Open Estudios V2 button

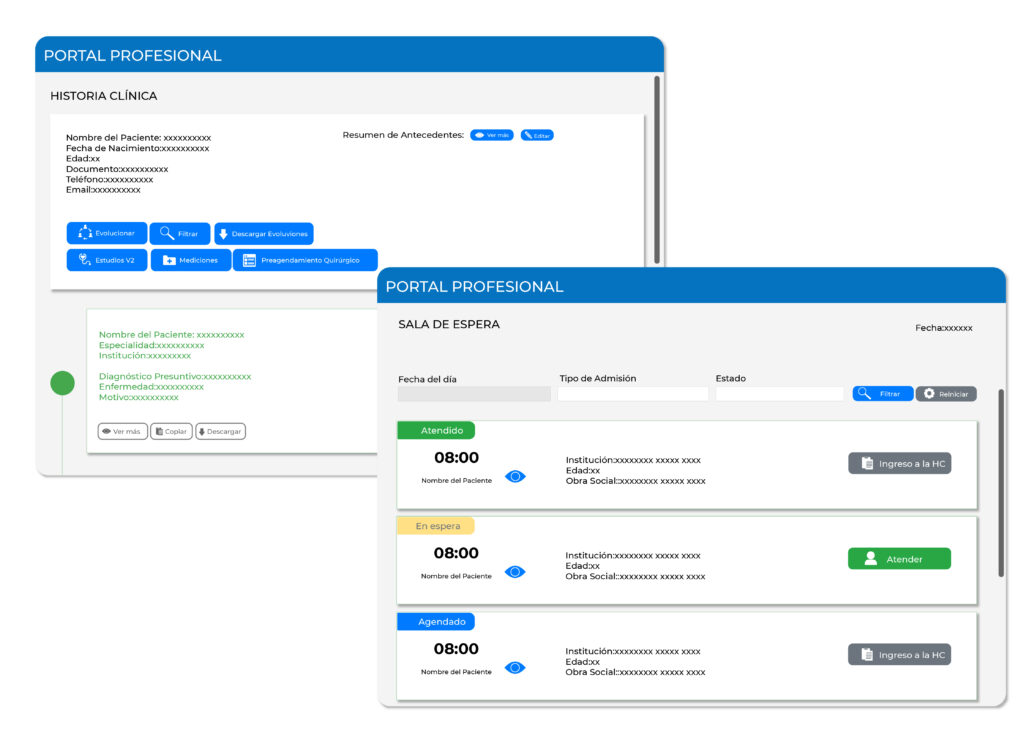pyautogui.click(x=107, y=260)
